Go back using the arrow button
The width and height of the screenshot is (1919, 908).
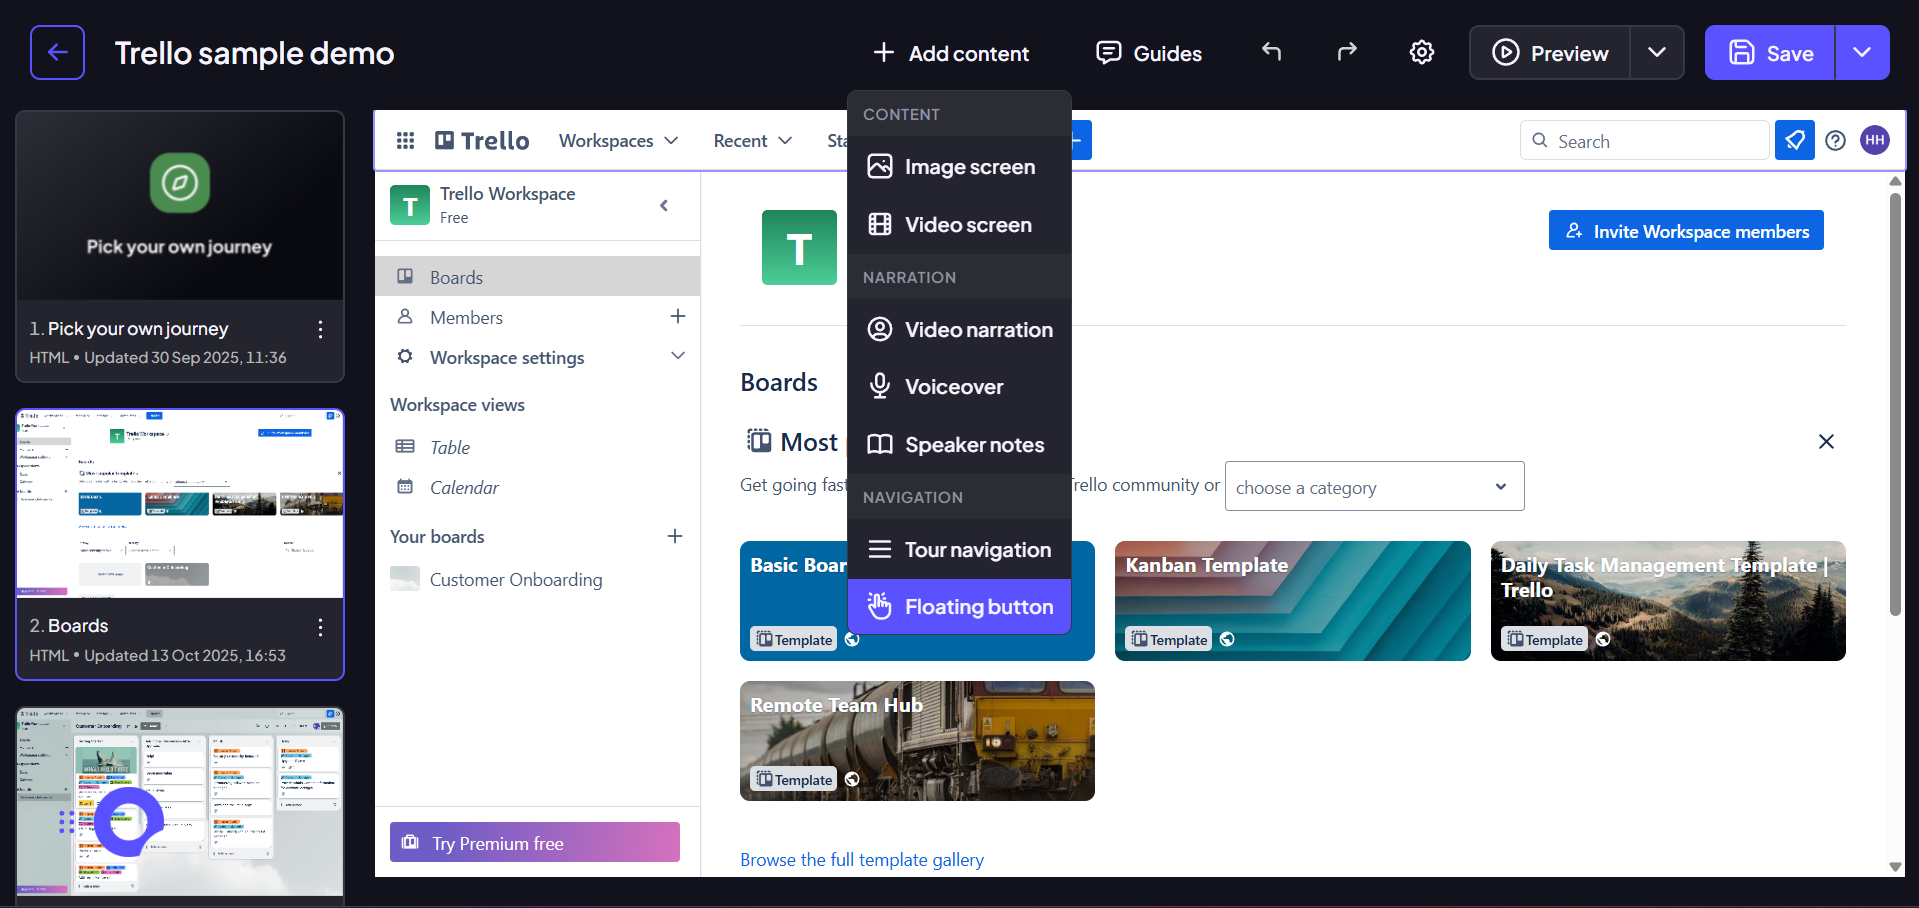tap(57, 52)
